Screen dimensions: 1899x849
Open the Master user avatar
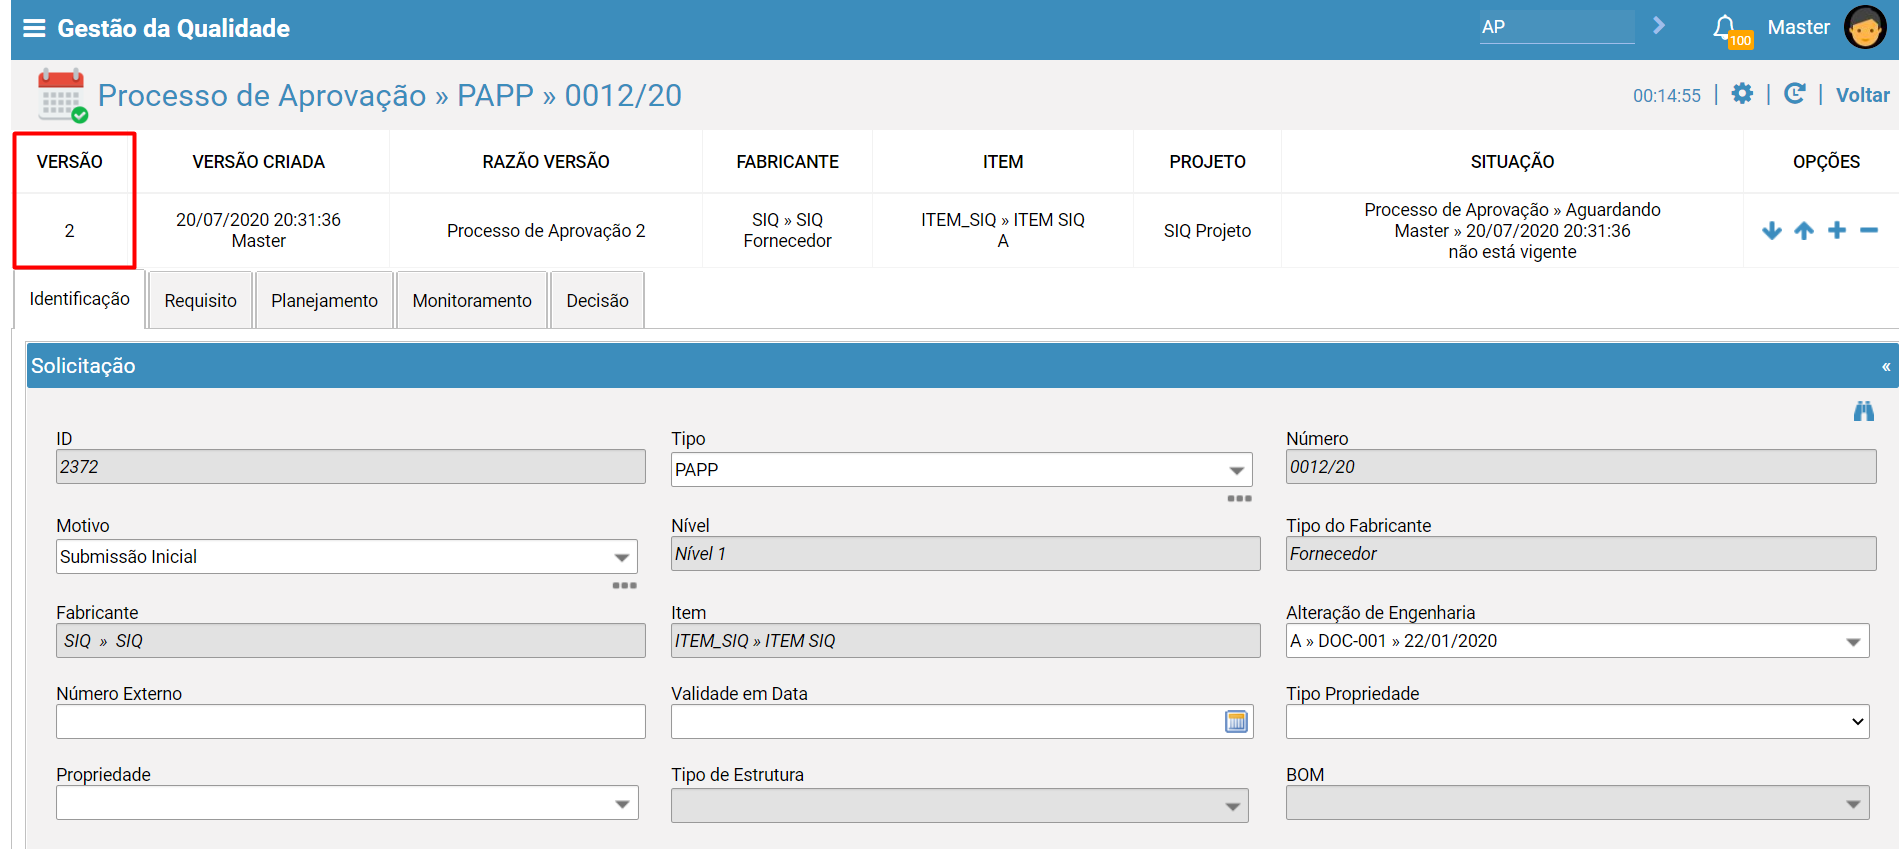(x=1865, y=27)
